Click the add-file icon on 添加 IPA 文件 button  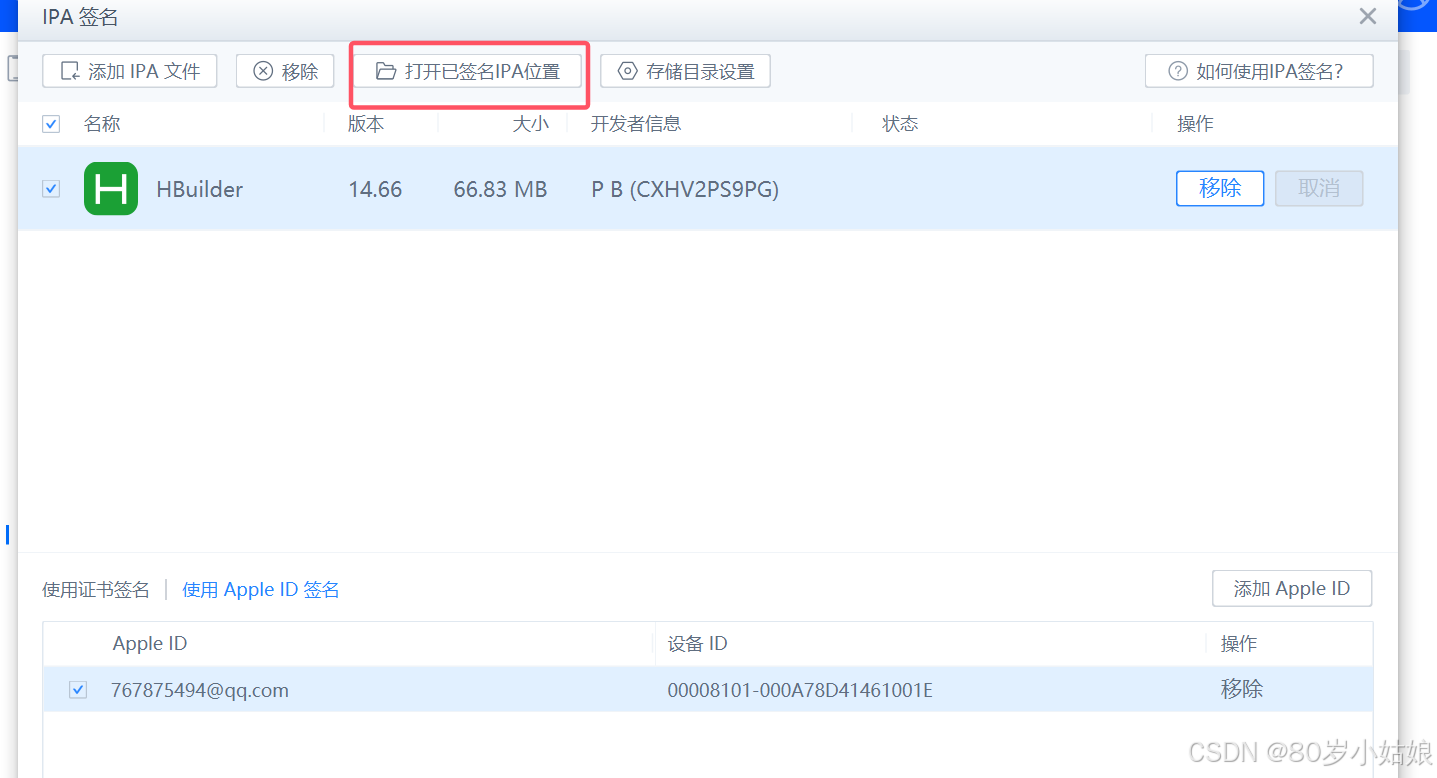click(x=70, y=70)
